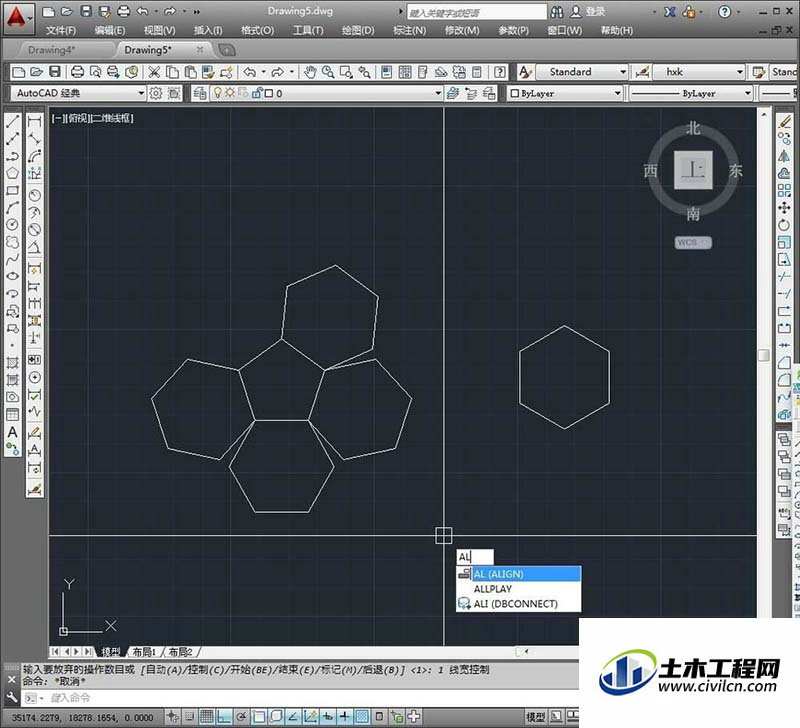Toggle Ortho mode in status bar
Image resolution: width=800 pixels, height=728 pixels.
tap(224, 717)
